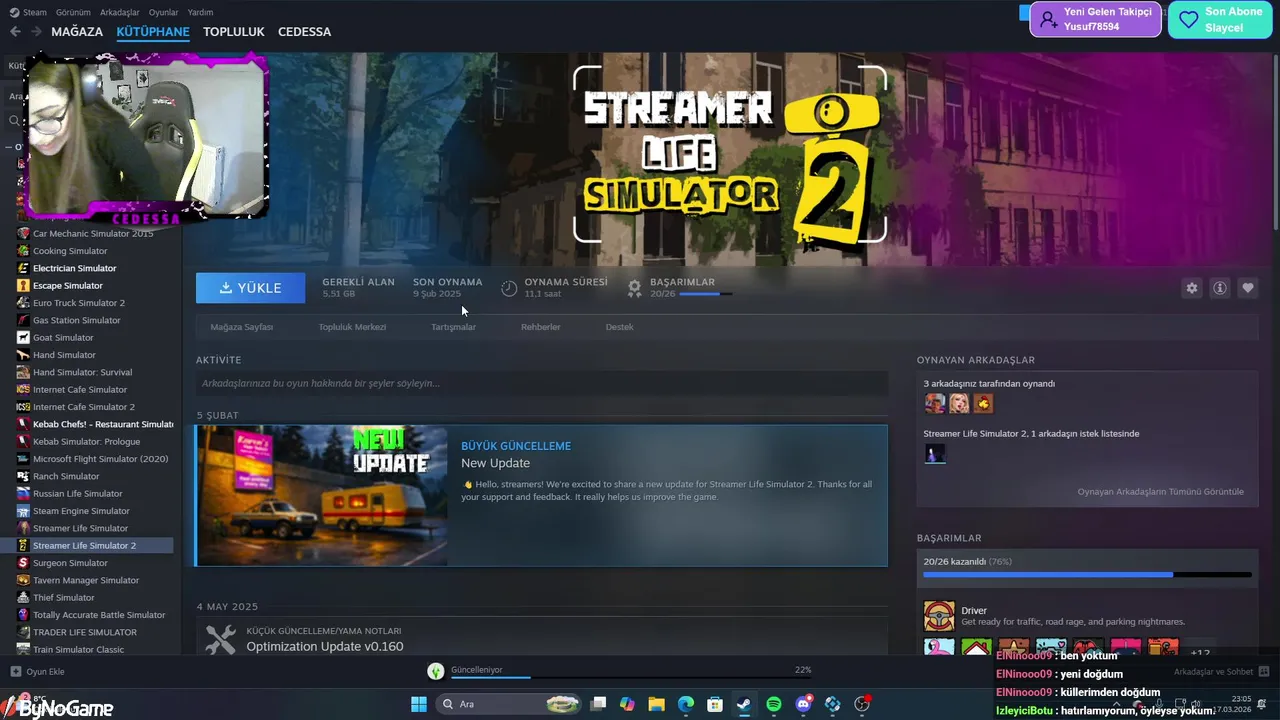Open the game settings gear icon
The width and height of the screenshot is (1280, 720).
click(x=1191, y=288)
